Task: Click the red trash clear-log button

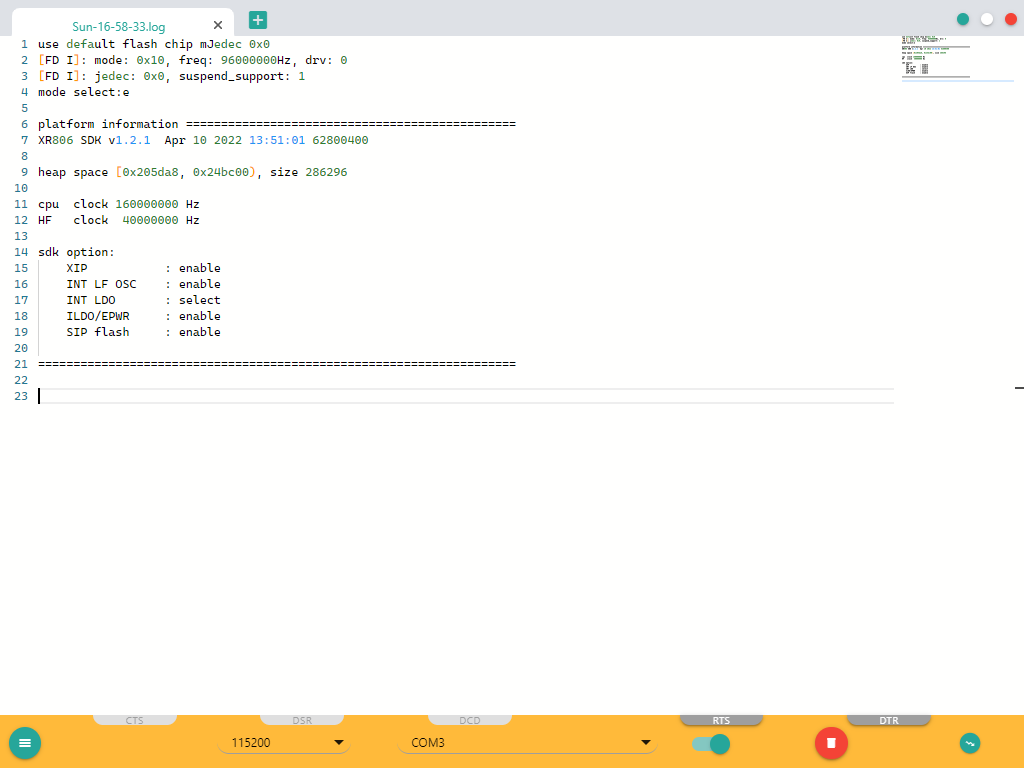Action: 831,743
